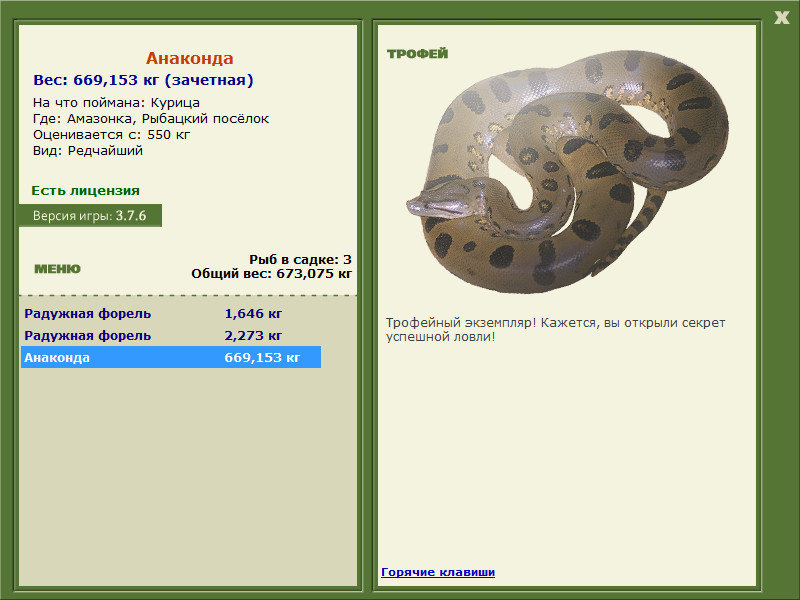Screen dimensions: 800x600
Task: Click the Общий вес: 673,075 кг text
Action: click(271, 273)
